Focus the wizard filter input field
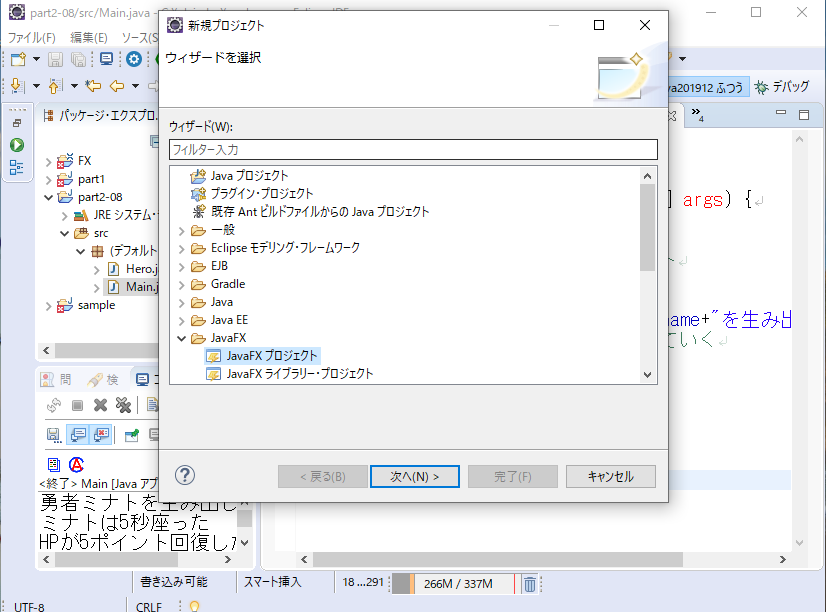 coord(413,150)
